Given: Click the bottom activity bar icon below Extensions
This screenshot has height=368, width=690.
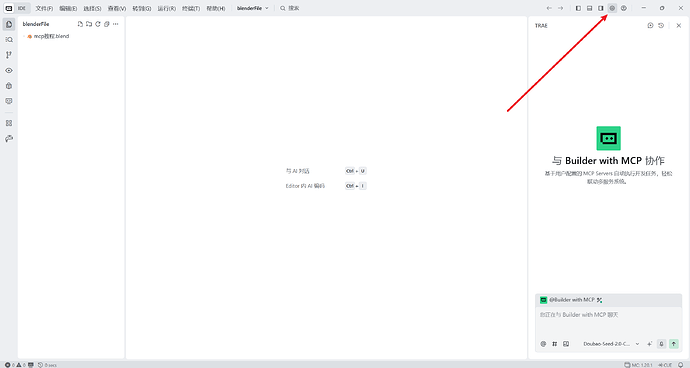Looking at the screenshot, I should coord(9,139).
